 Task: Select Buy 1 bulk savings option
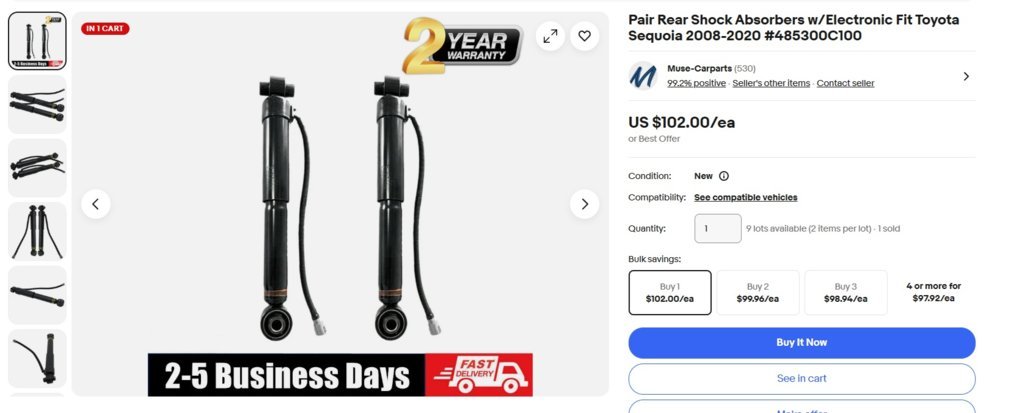pos(670,292)
